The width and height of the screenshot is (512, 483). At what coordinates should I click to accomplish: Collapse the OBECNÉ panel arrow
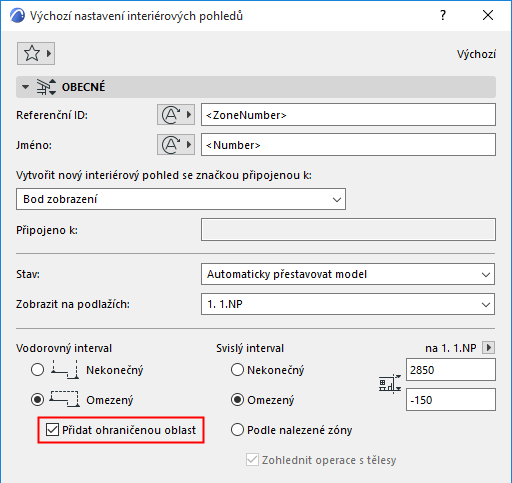pos(25,87)
